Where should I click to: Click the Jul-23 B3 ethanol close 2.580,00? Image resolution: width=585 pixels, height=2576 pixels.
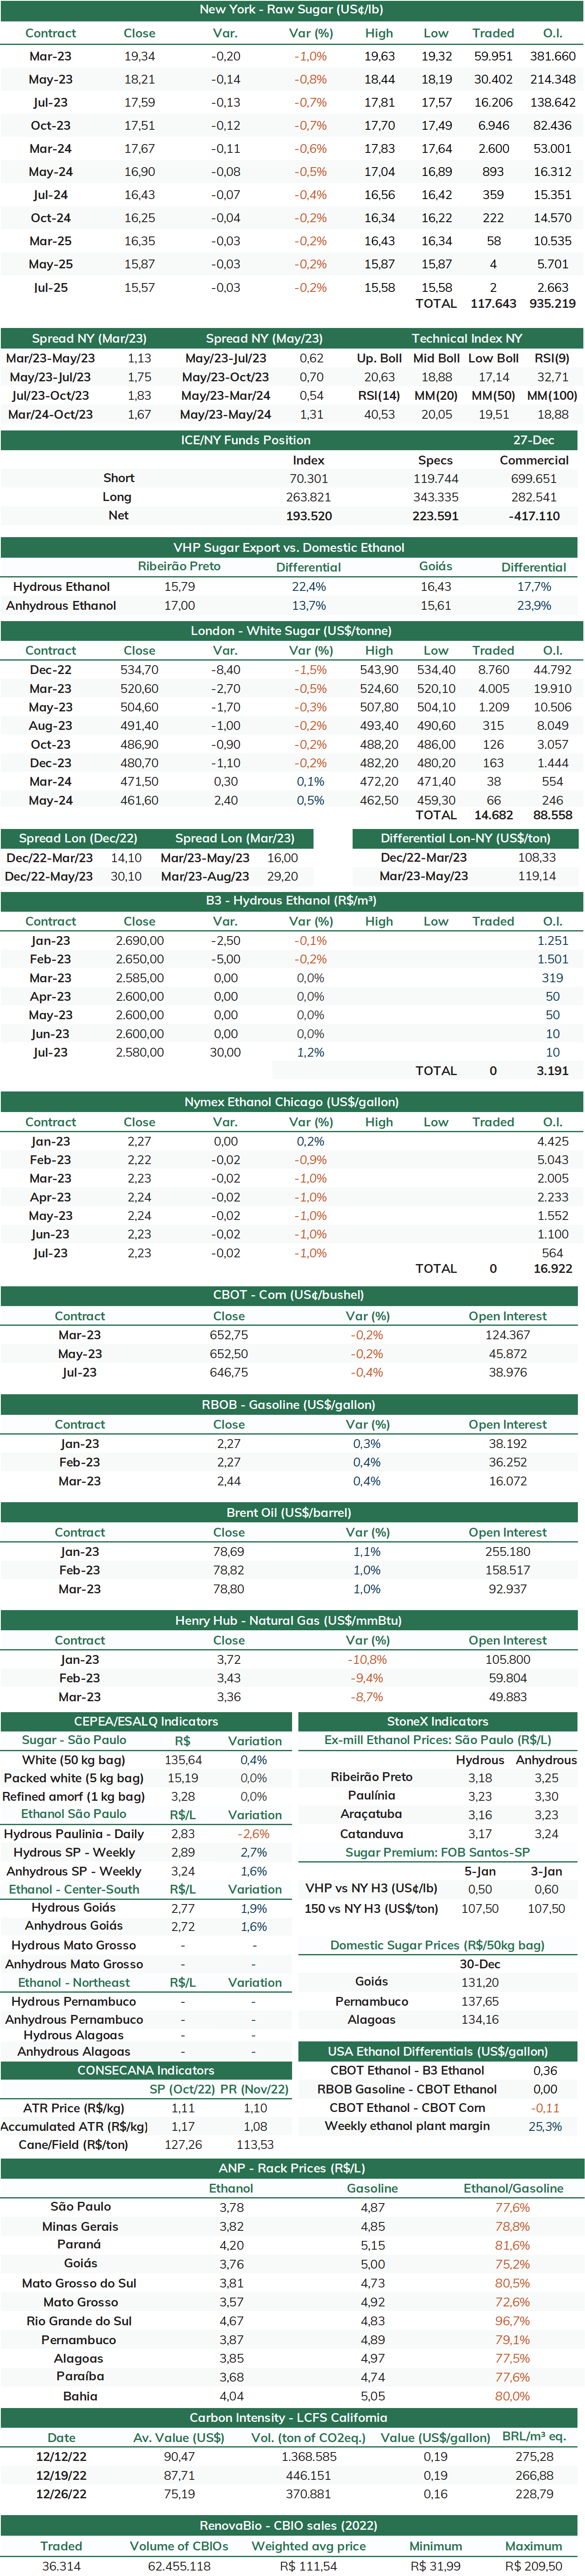coord(139,1053)
